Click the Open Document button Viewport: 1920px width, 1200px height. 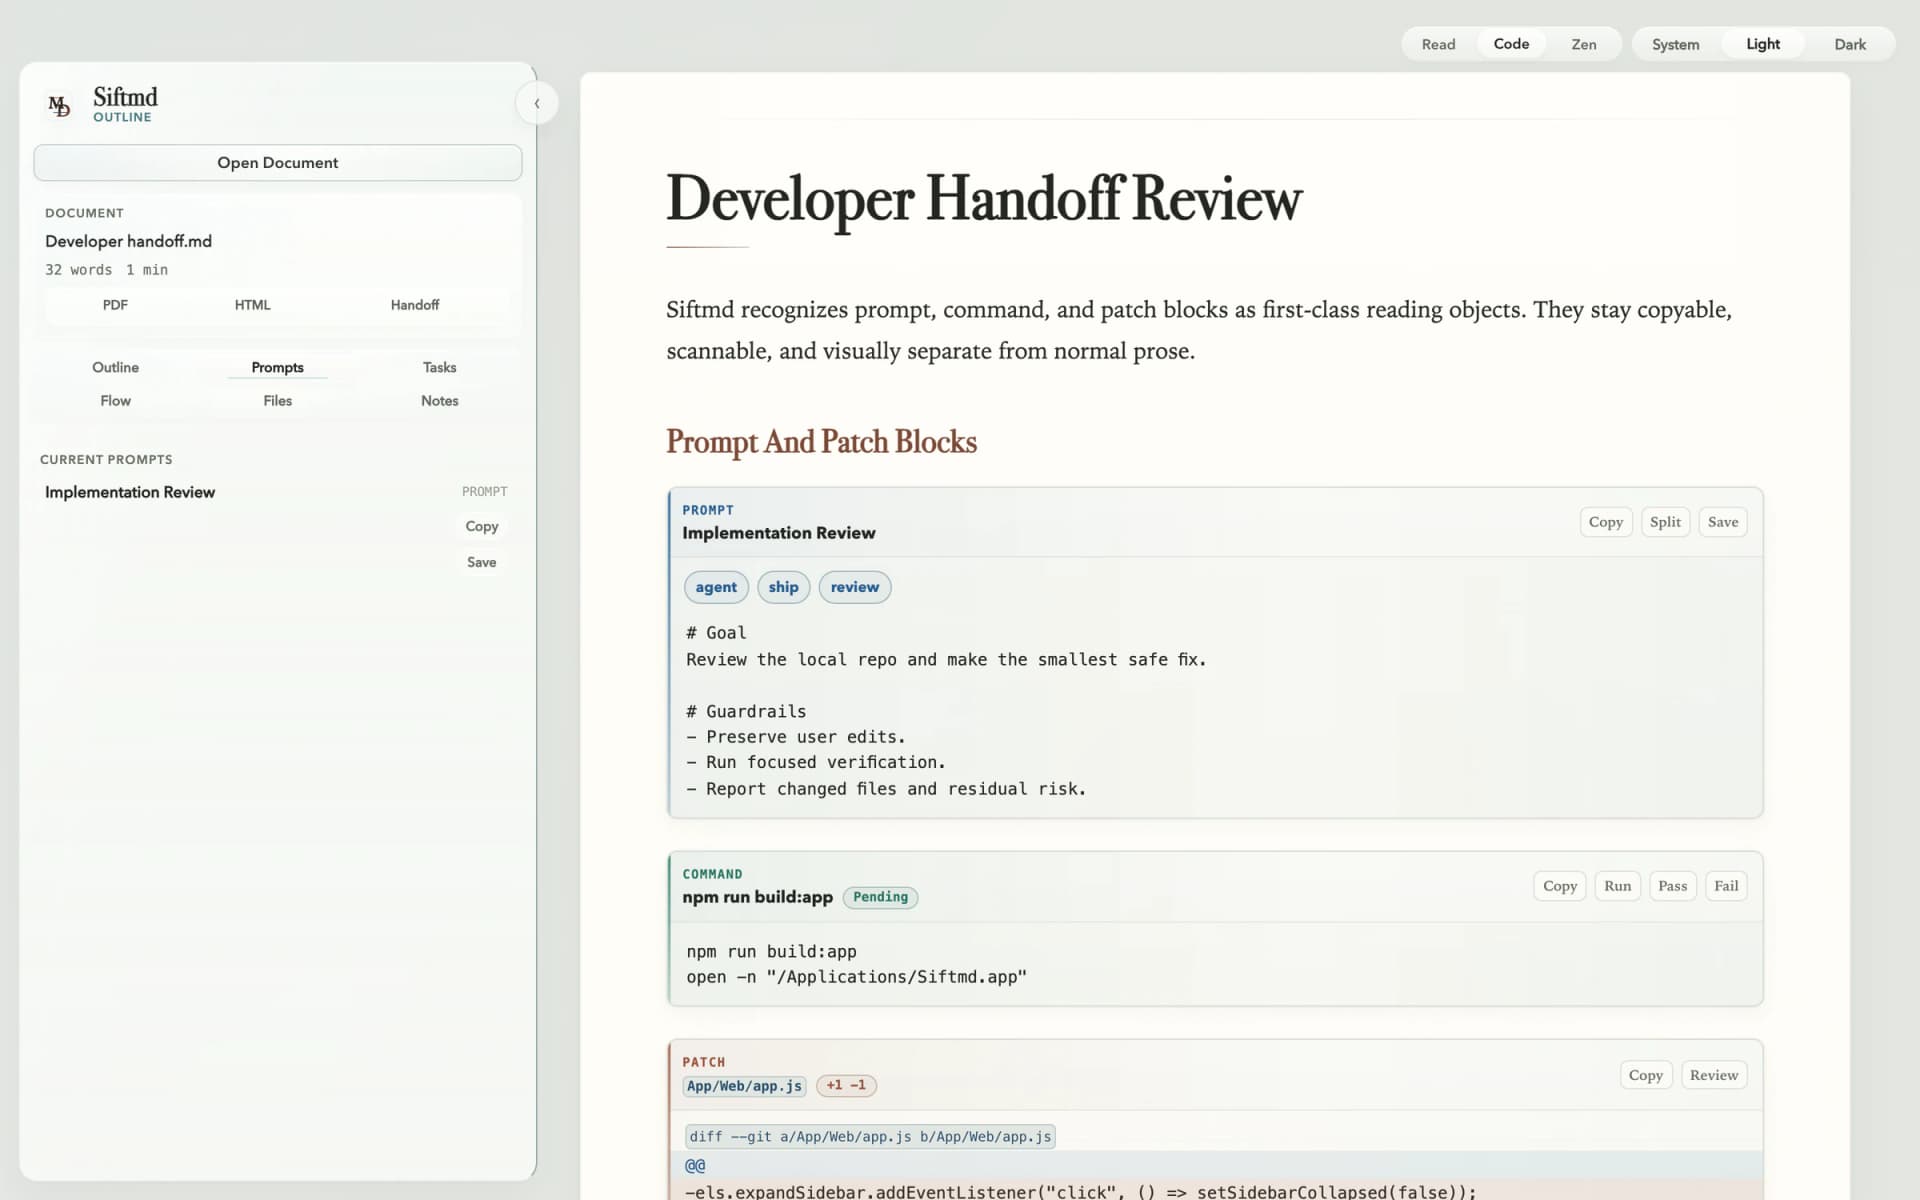pyautogui.click(x=278, y=162)
